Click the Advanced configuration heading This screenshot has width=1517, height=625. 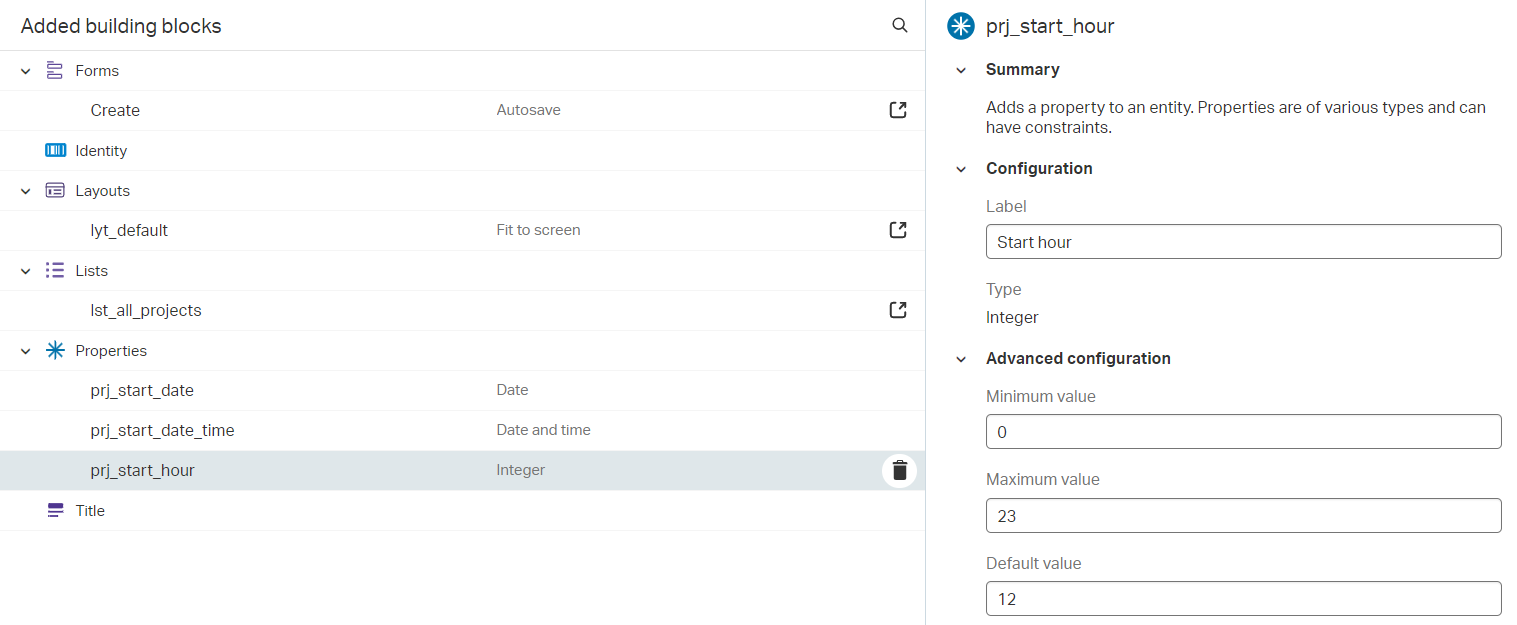click(1078, 359)
